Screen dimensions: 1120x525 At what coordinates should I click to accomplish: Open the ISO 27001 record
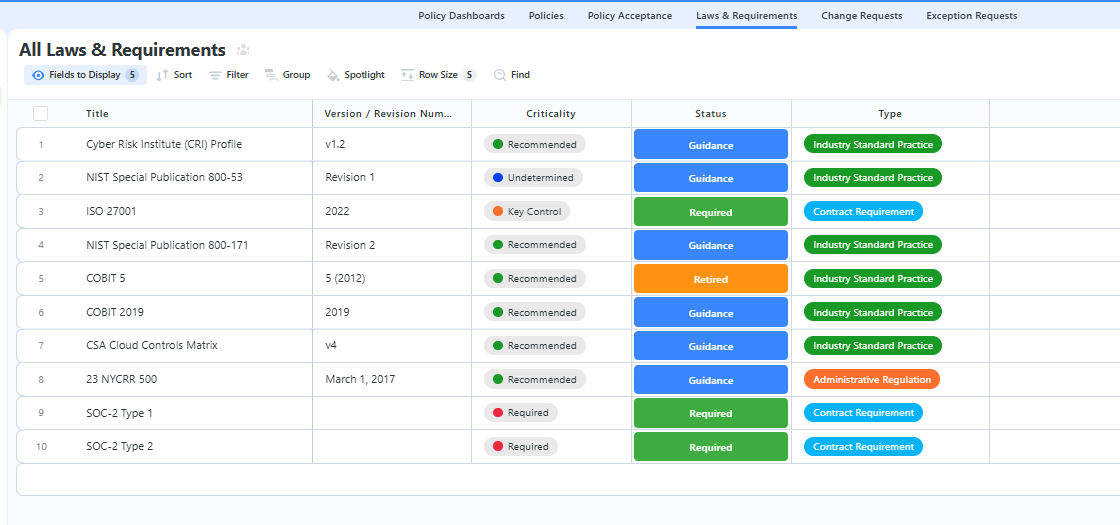pyautogui.click(x=111, y=211)
